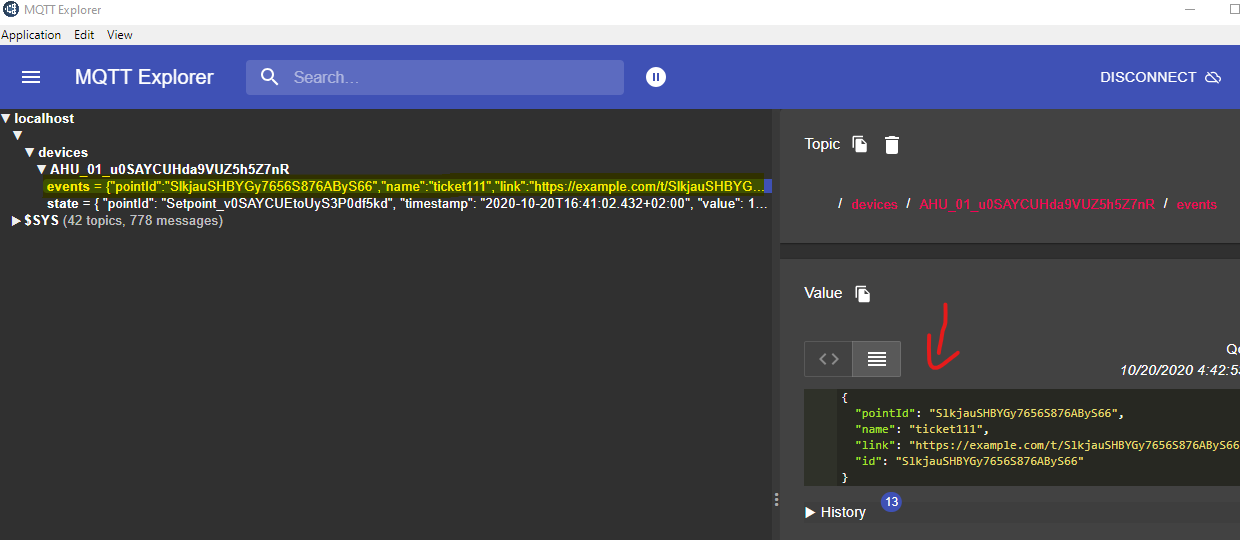Pause topic updates with pause button
Viewport: 1240px width, 540px height.
[655, 77]
